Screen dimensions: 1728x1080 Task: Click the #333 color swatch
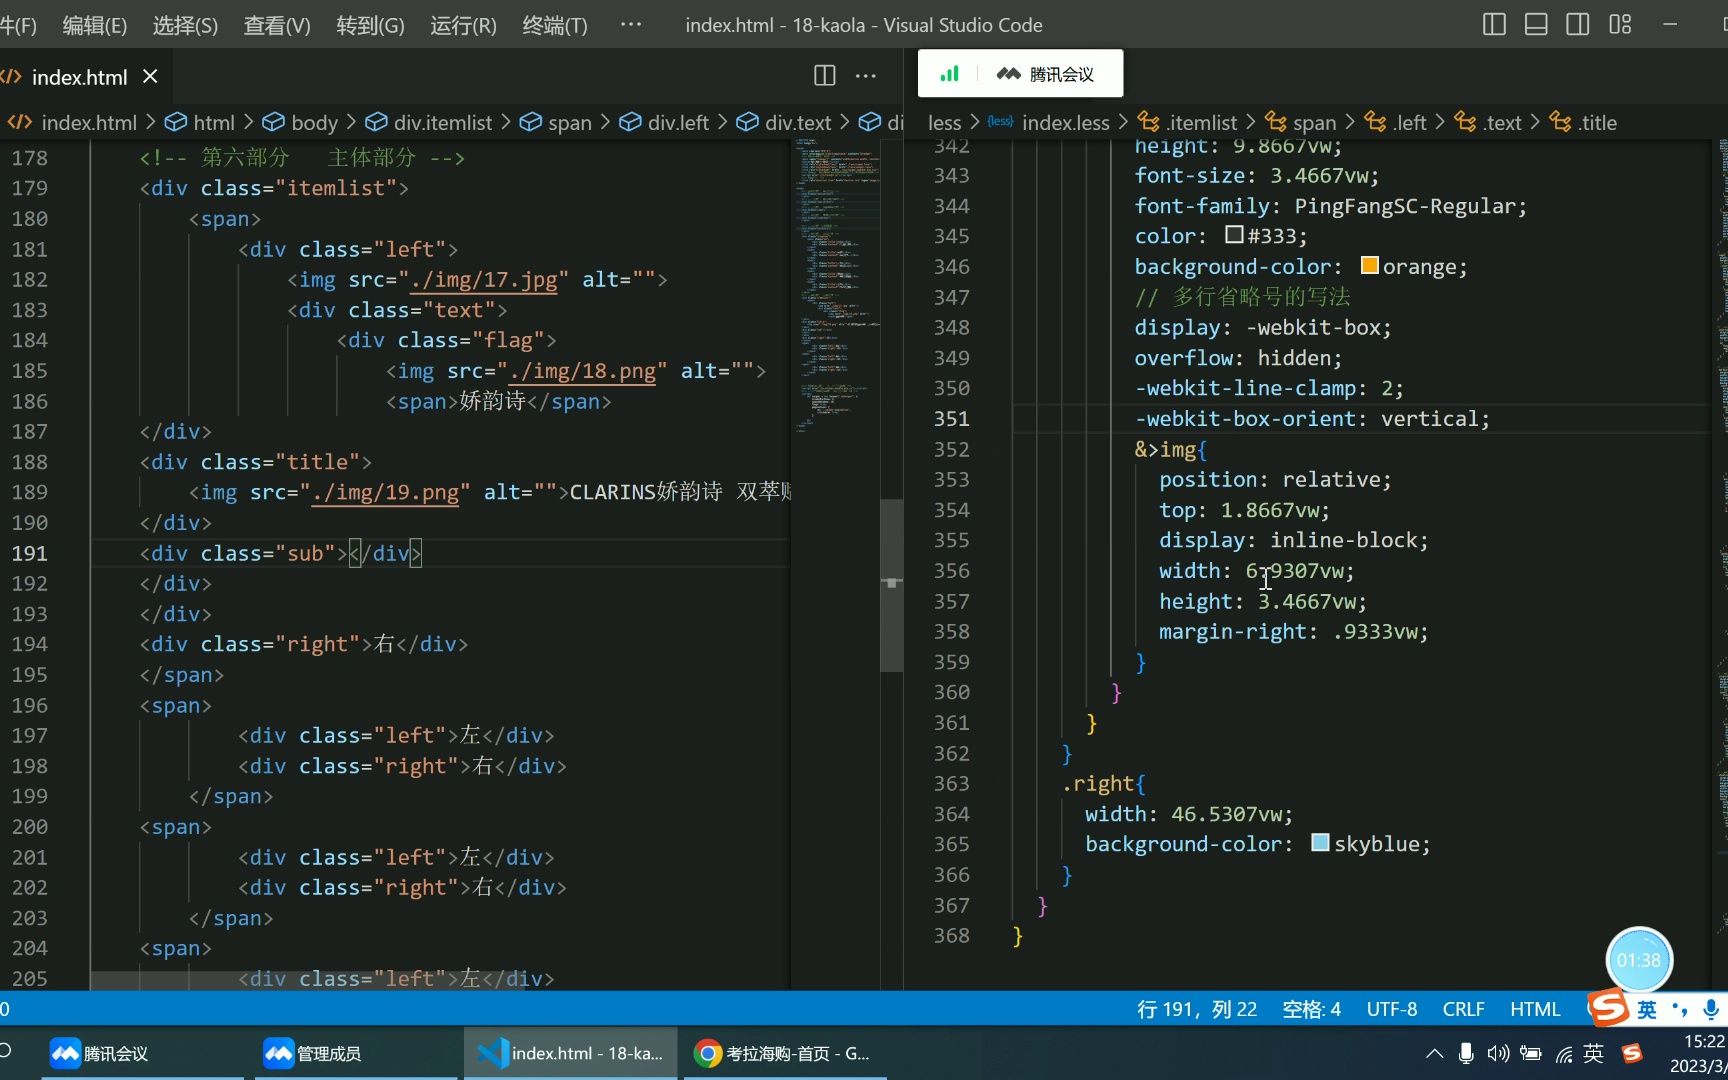pyautogui.click(x=1234, y=235)
